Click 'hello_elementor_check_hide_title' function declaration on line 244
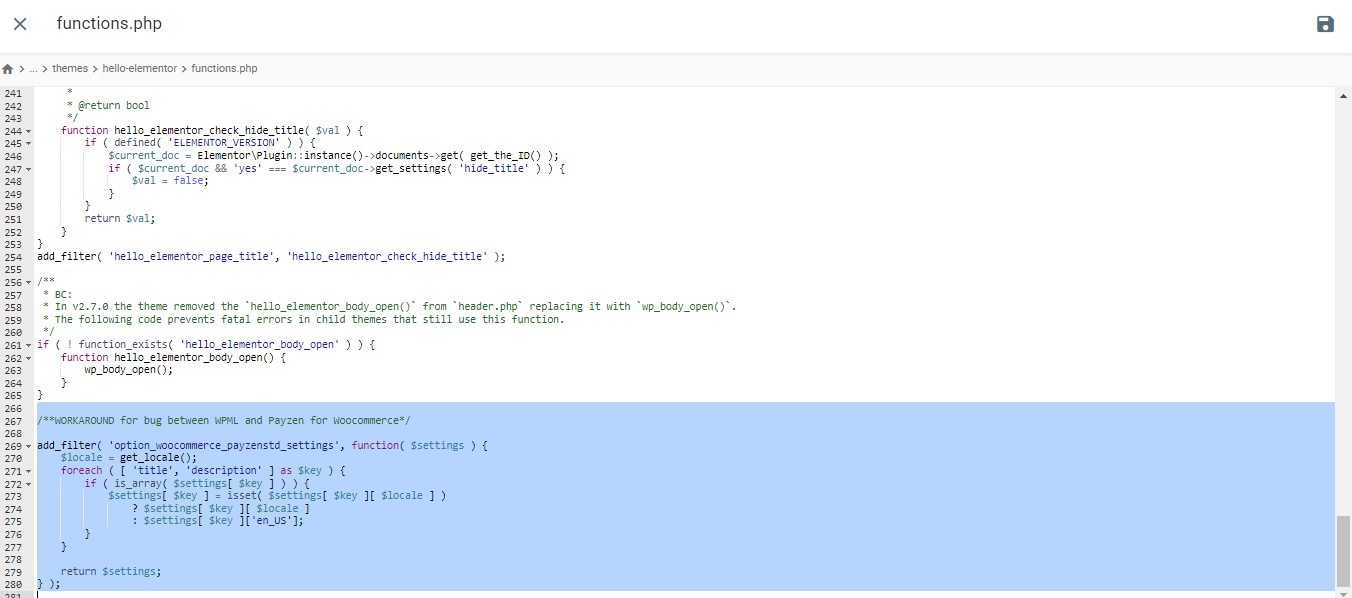This screenshot has height=598, width=1352. click(212, 131)
